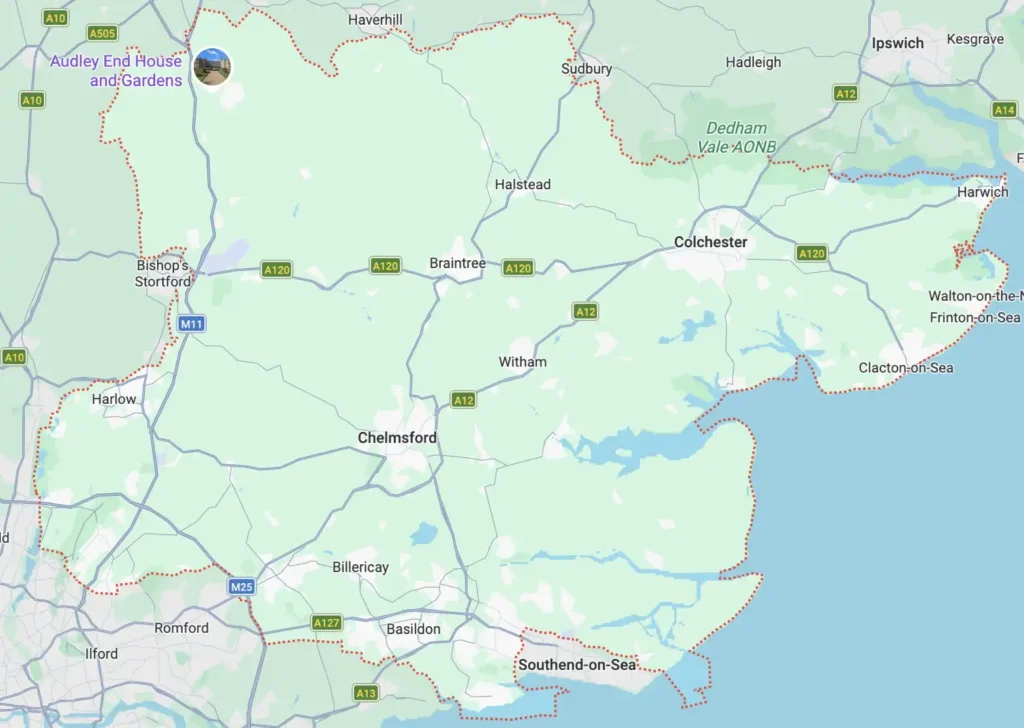Image resolution: width=1024 pixels, height=728 pixels.
Task: Click the A13 road shield
Action: point(365,693)
